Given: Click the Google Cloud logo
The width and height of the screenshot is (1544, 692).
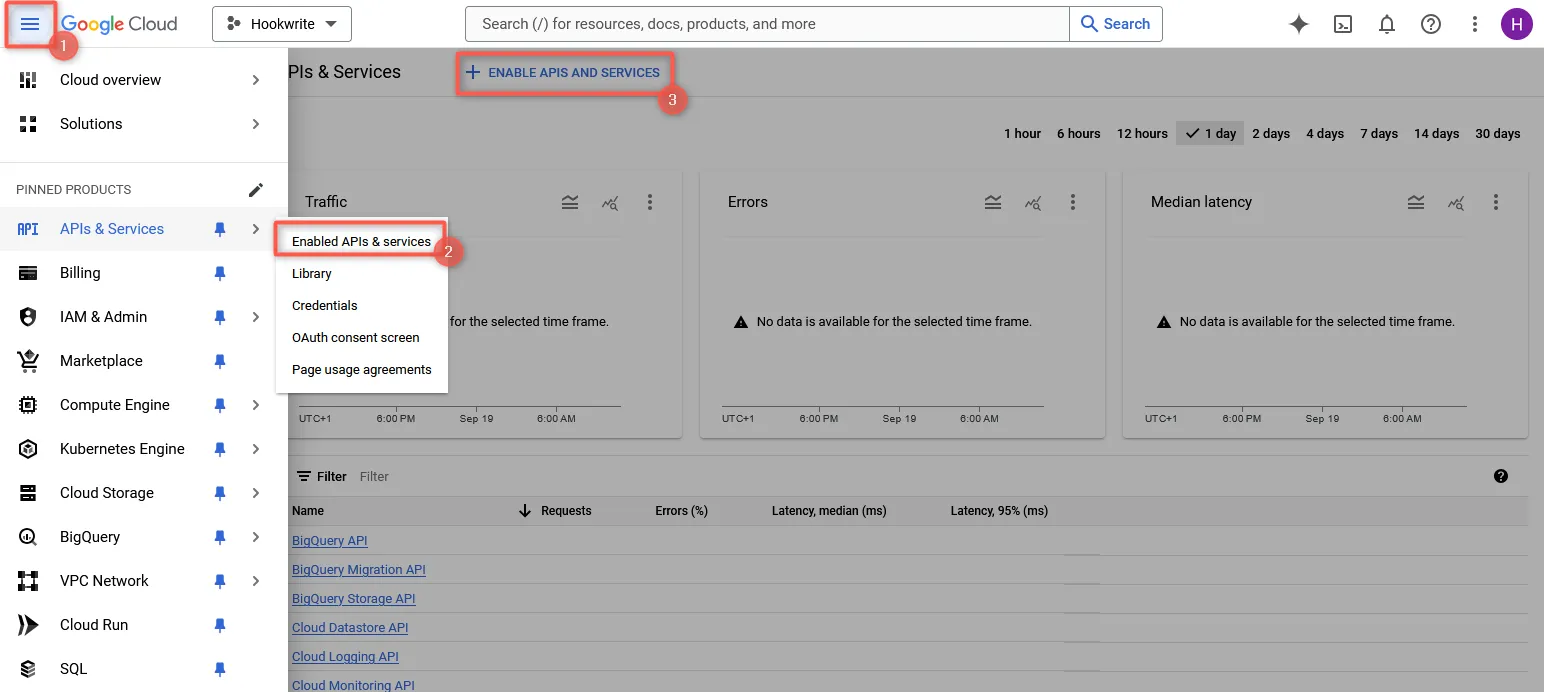Looking at the screenshot, I should click(119, 24).
